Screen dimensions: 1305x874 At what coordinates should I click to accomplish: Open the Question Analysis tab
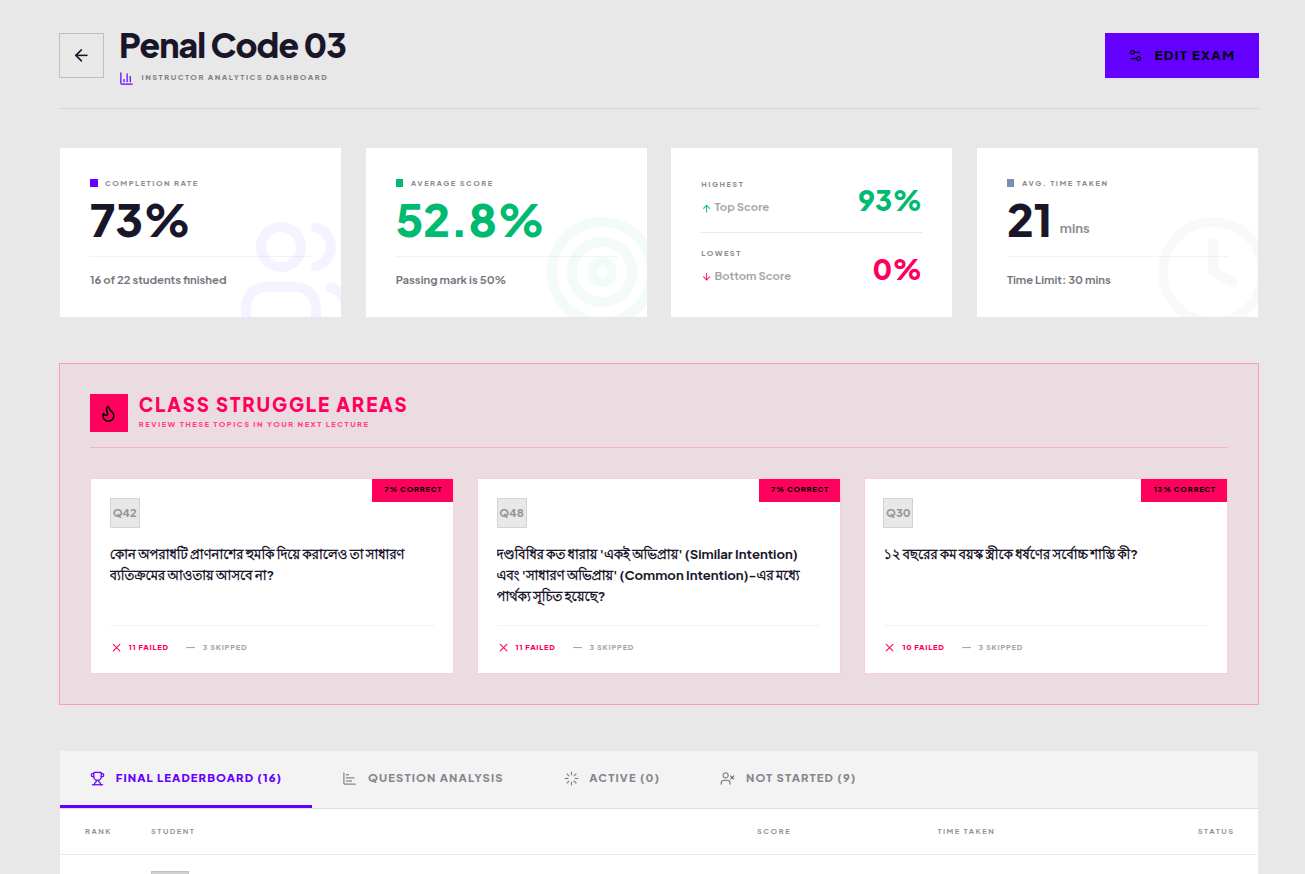point(422,778)
